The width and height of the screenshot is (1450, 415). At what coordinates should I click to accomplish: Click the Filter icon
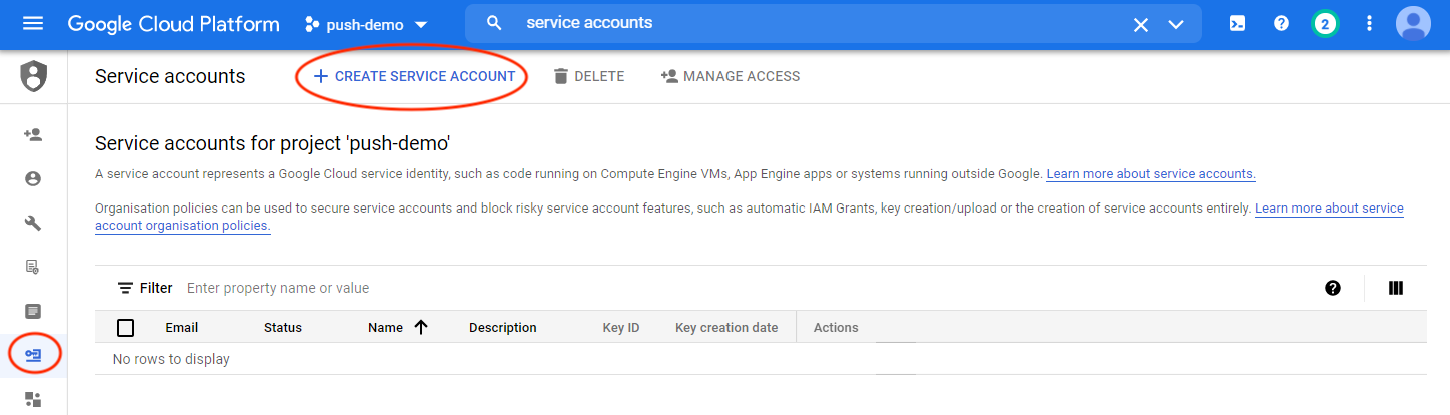pos(125,288)
